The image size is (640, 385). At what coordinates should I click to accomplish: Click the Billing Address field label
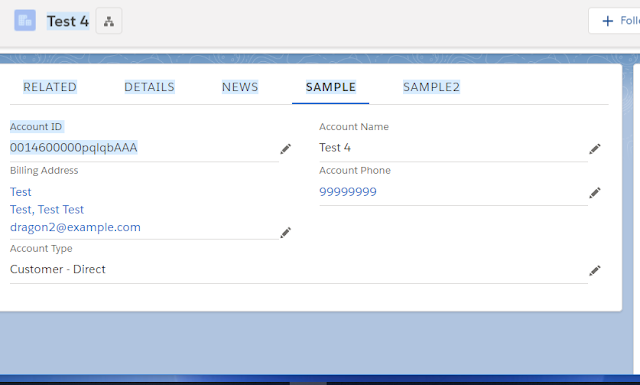click(x=44, y=170)
